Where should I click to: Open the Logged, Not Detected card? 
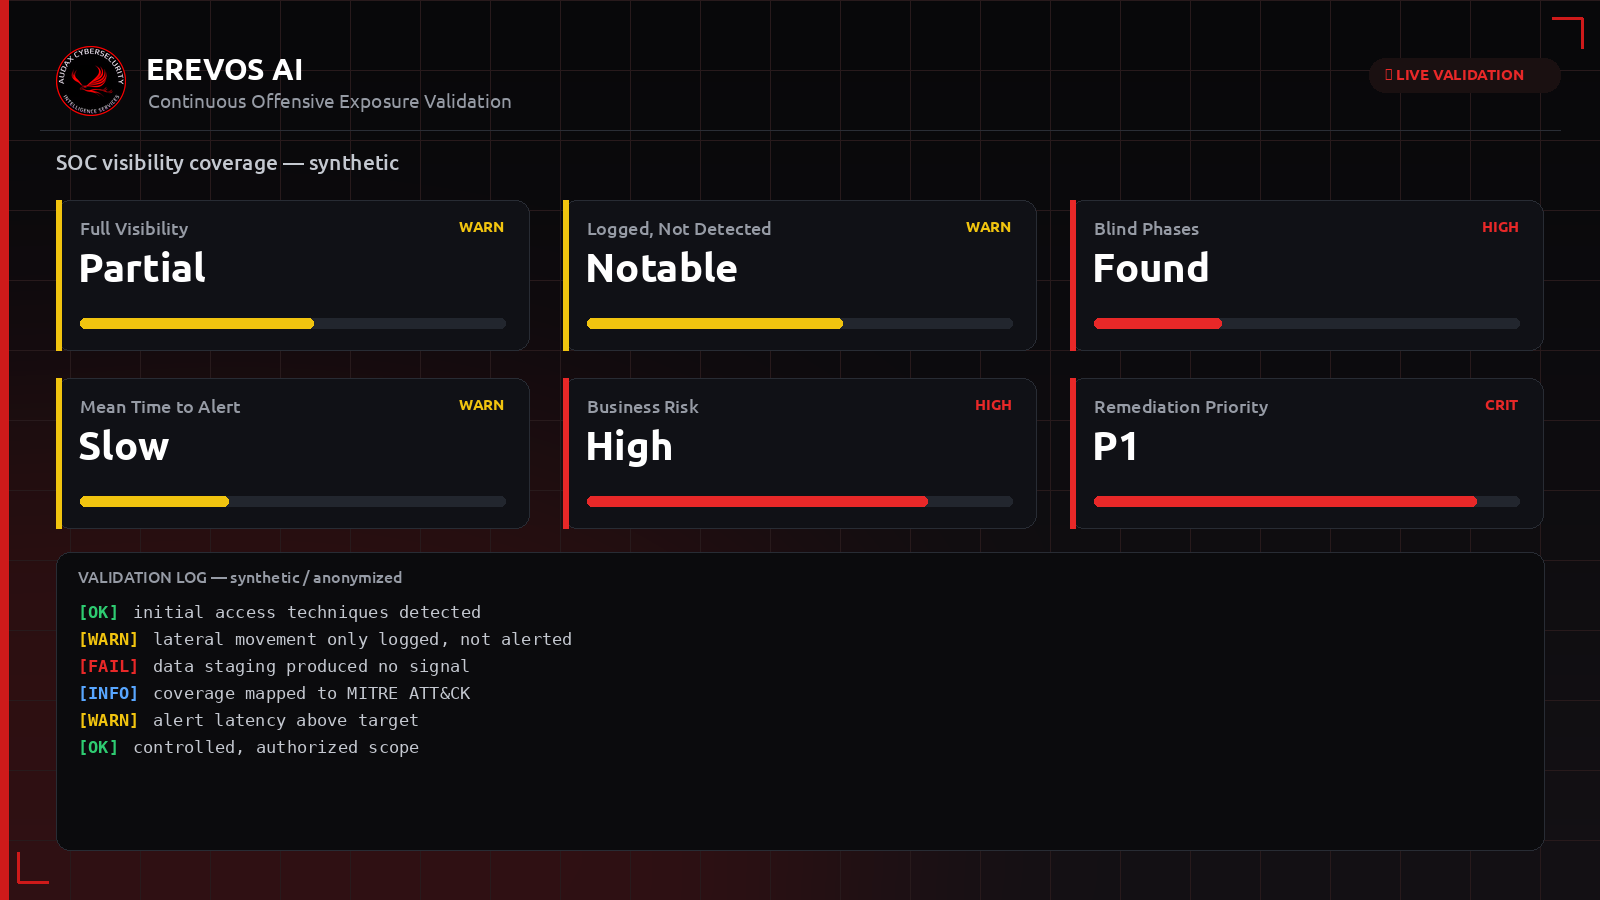pyautogui.click(x=800, y=275)
